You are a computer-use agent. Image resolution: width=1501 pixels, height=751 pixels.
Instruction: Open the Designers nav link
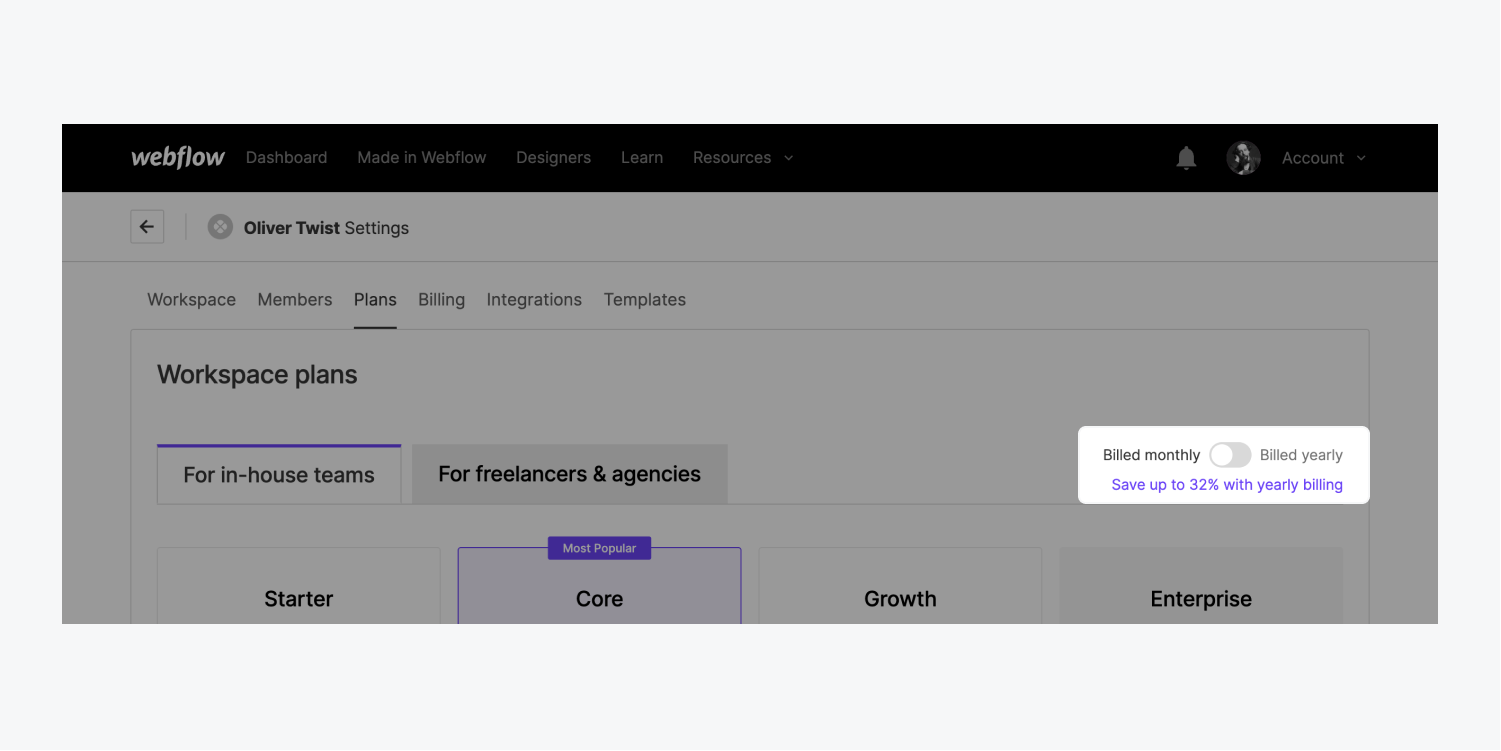point(553,157)
